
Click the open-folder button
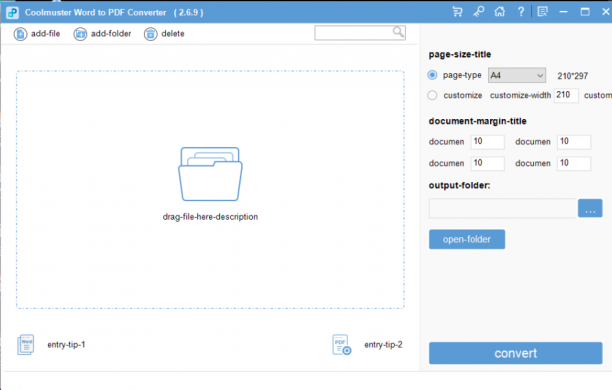point(467,239)
